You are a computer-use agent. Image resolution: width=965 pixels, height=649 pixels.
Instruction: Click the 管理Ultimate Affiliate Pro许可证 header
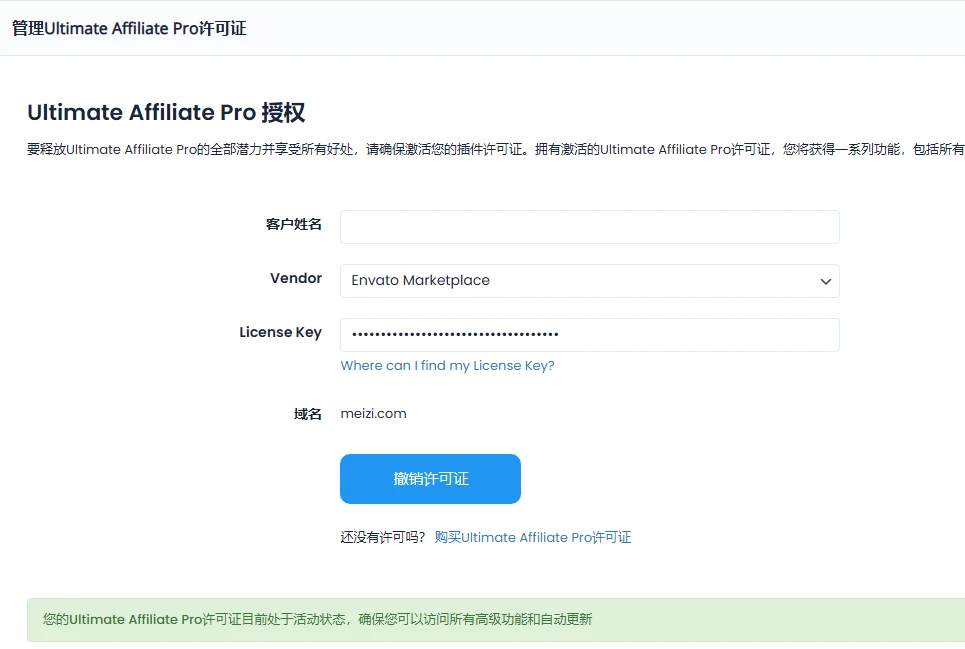tap(129, 28)
